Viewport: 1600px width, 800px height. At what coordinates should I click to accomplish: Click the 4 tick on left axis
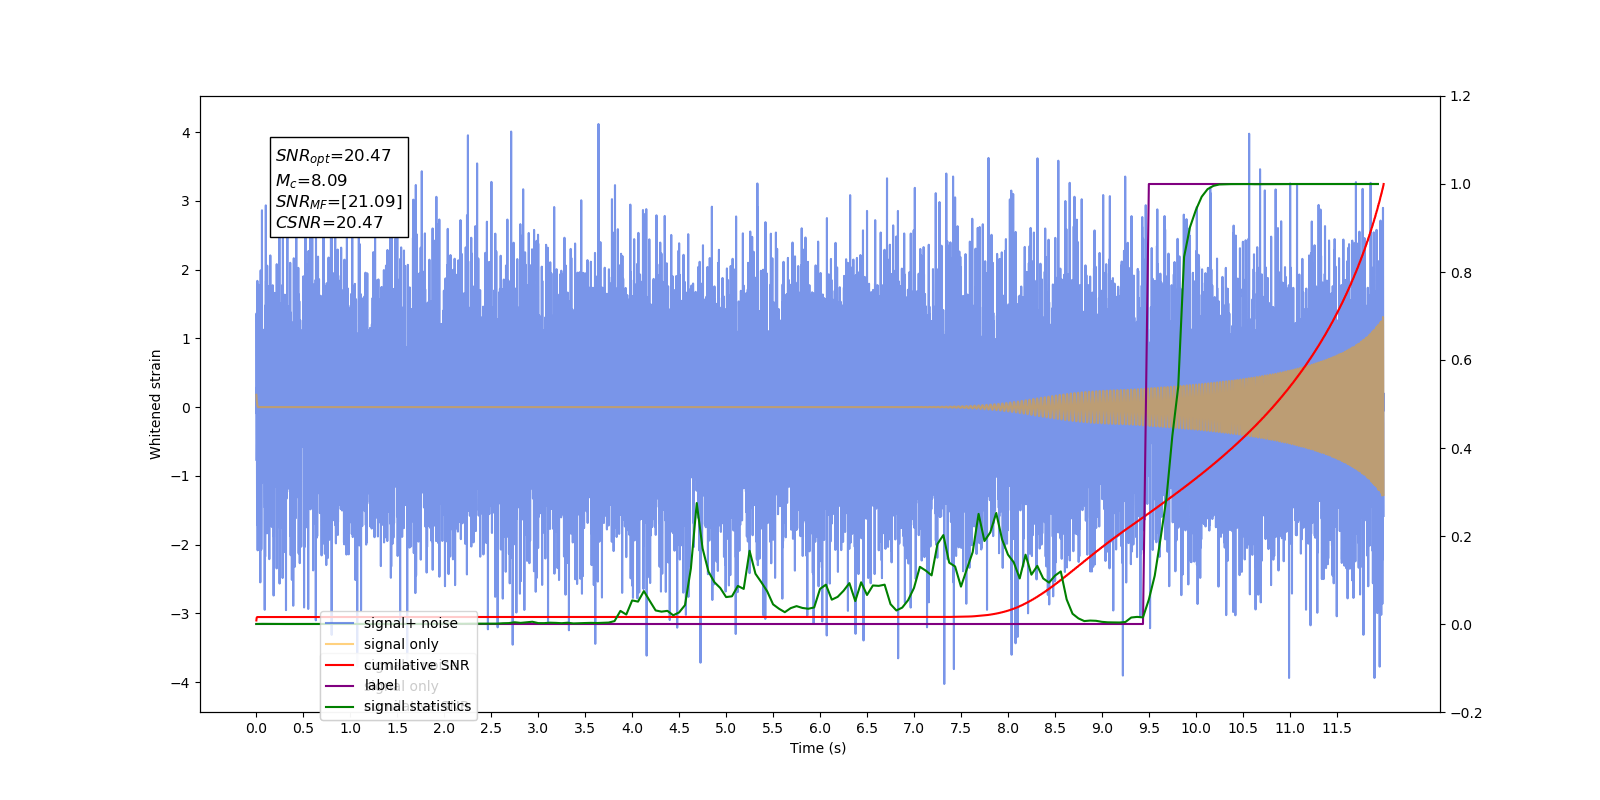point(186,133)
